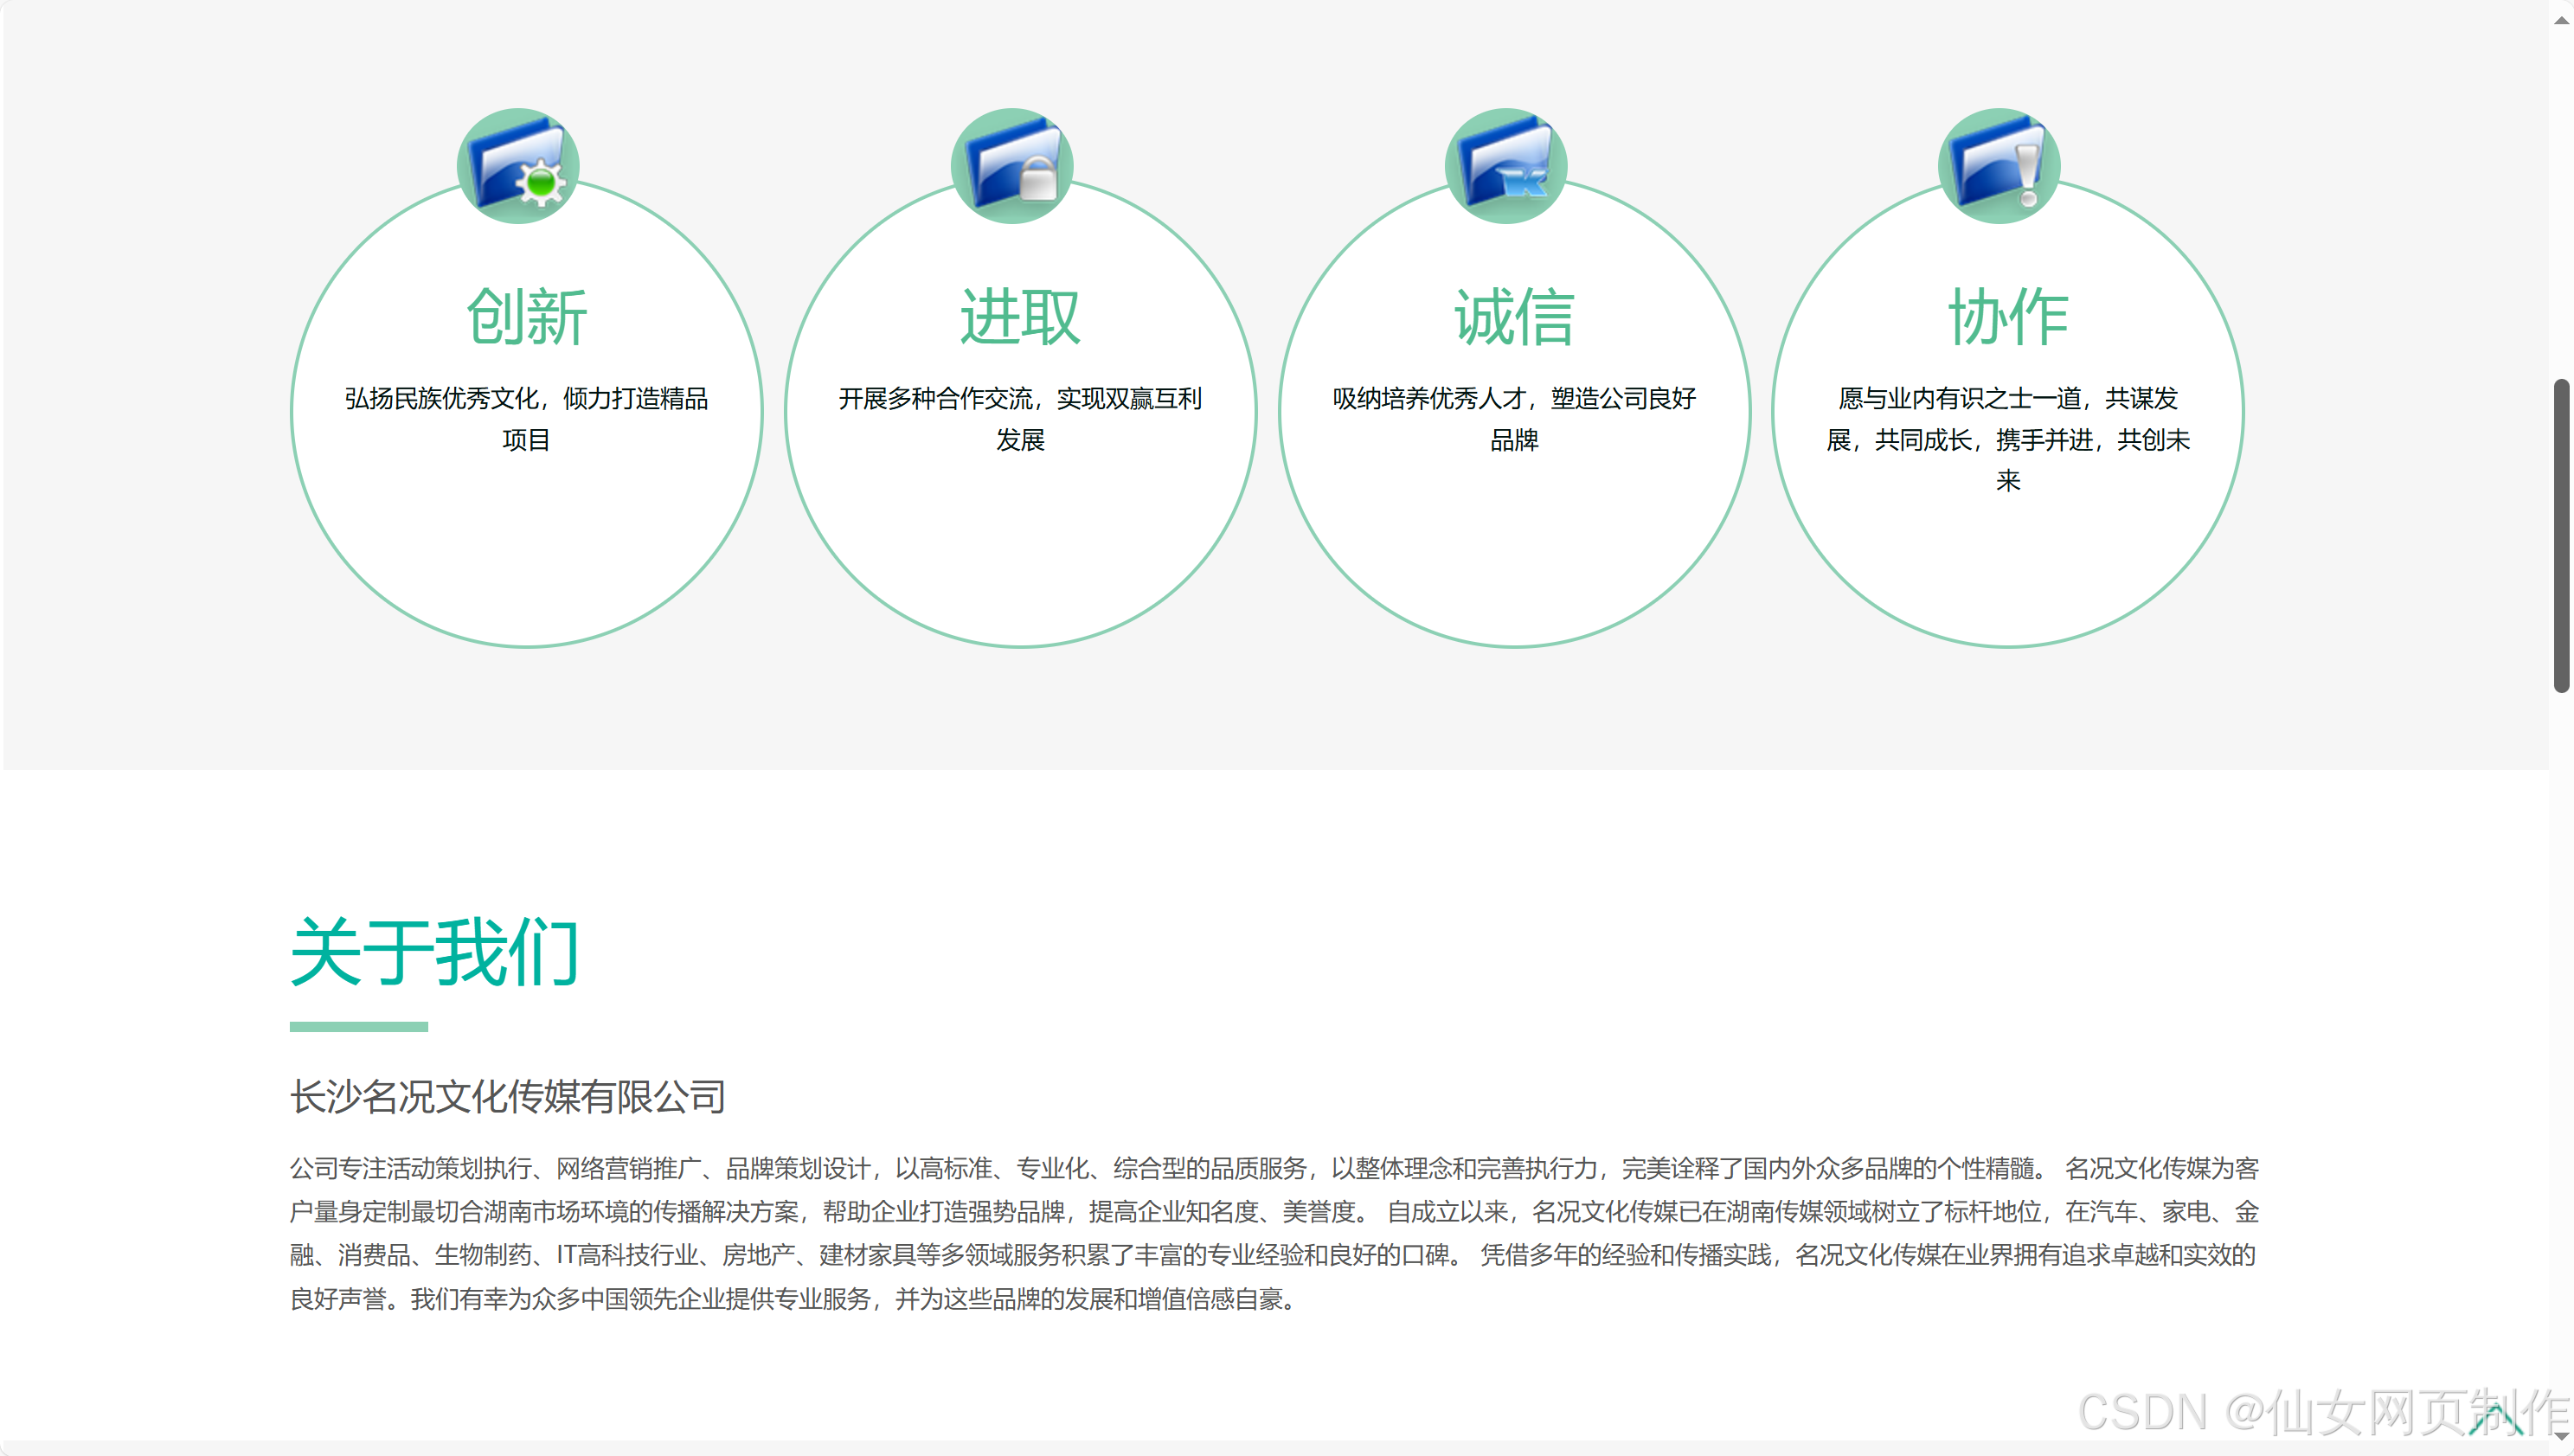
Task: Click the 进取 heading in second circle
Action: point(1020,317)
